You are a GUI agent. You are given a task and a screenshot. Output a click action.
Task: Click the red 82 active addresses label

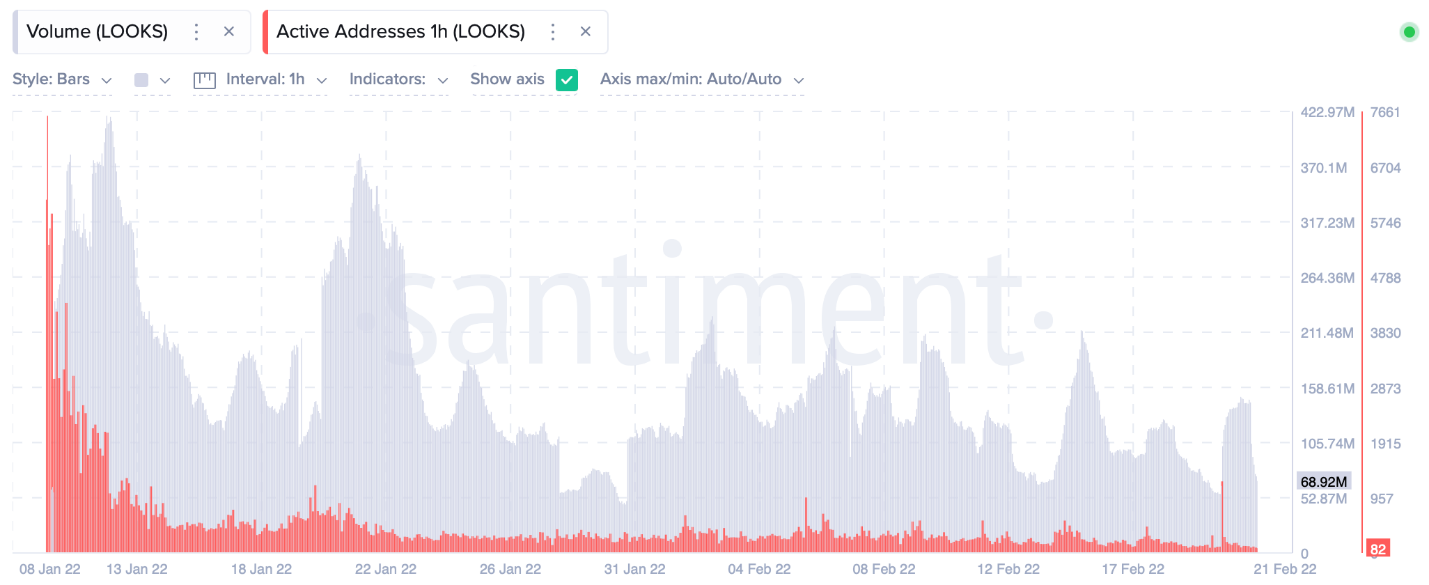click(x=1378, y=549)
